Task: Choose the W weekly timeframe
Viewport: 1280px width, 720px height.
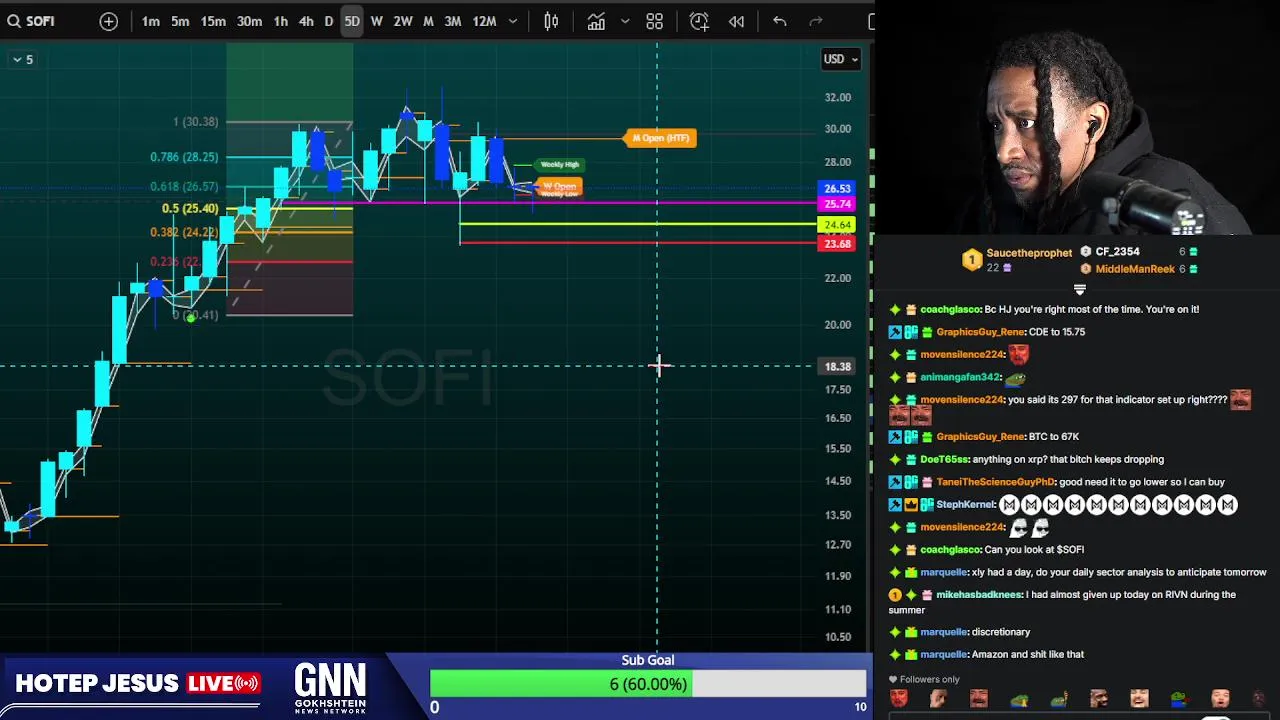Action: tap(377, 21)
